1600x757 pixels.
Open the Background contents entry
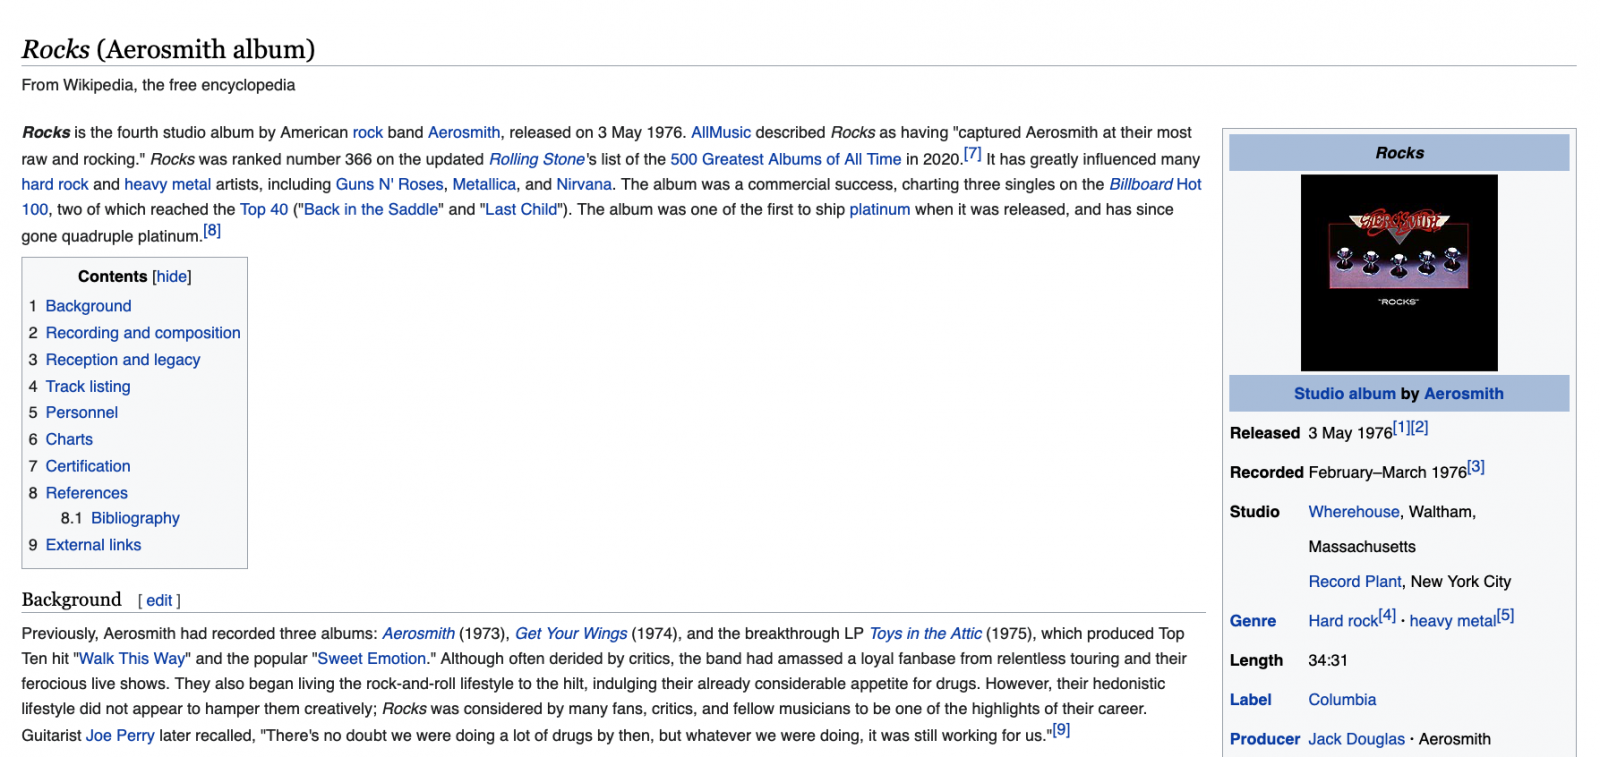pos(88,306)
